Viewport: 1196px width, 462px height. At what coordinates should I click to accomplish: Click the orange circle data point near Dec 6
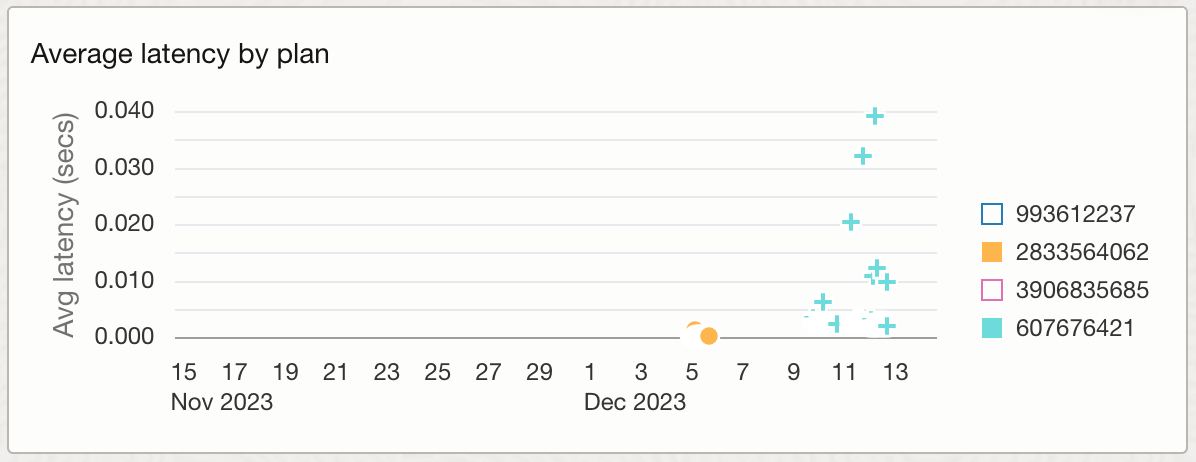[x=708, y=336]
